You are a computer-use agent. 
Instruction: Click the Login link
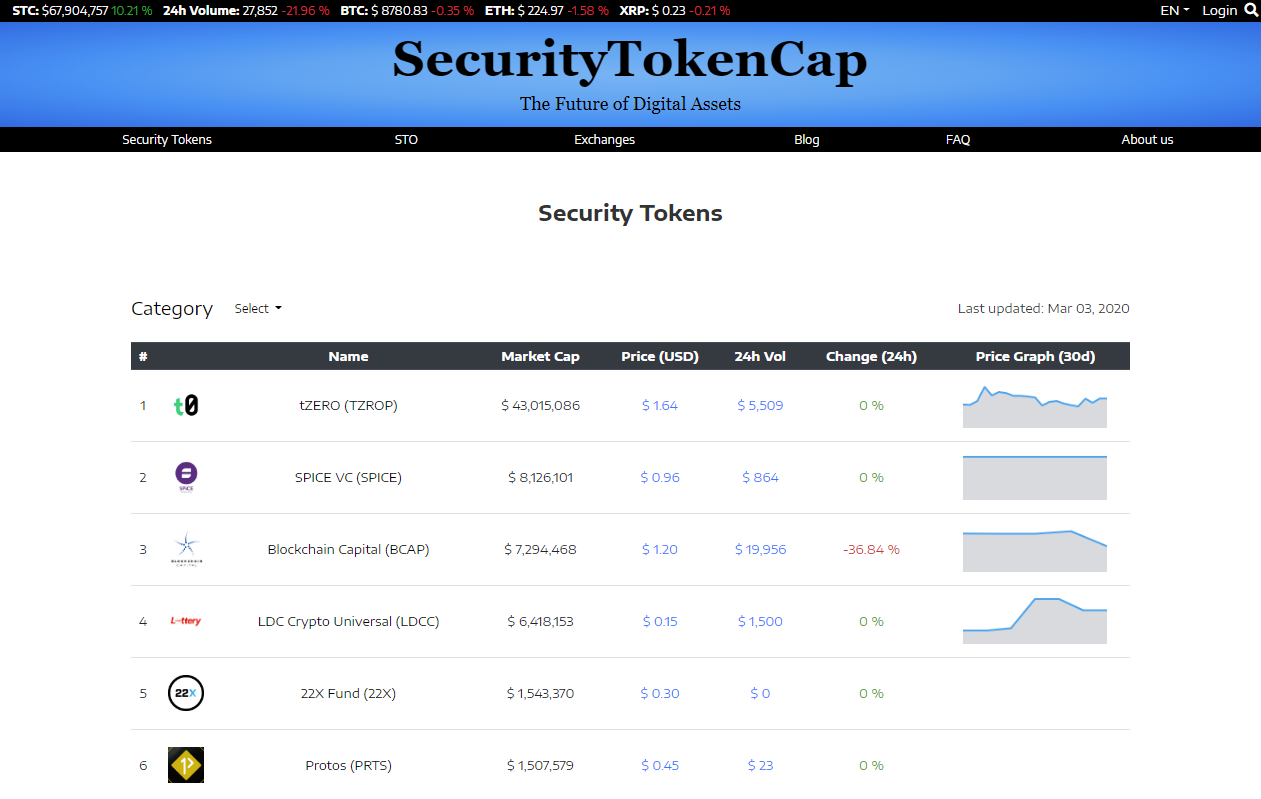point(1219,10)
